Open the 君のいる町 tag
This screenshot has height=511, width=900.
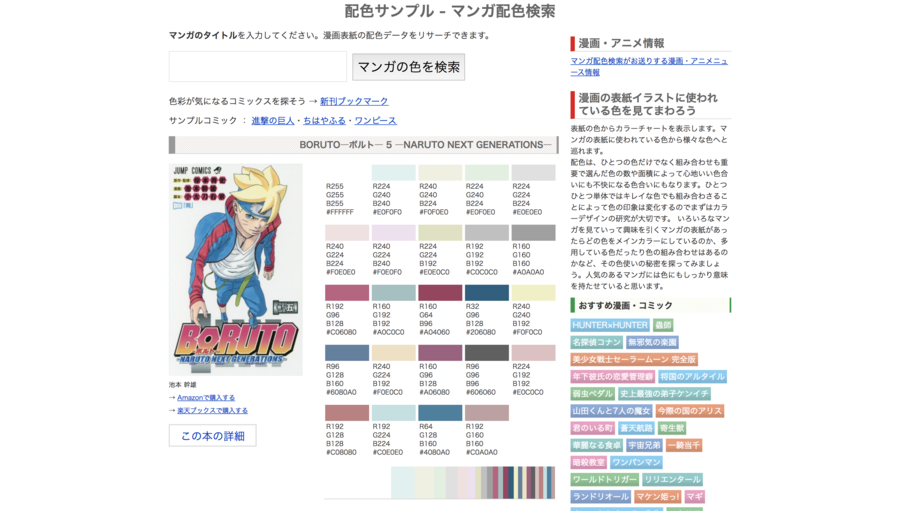[x=592, y=428]
